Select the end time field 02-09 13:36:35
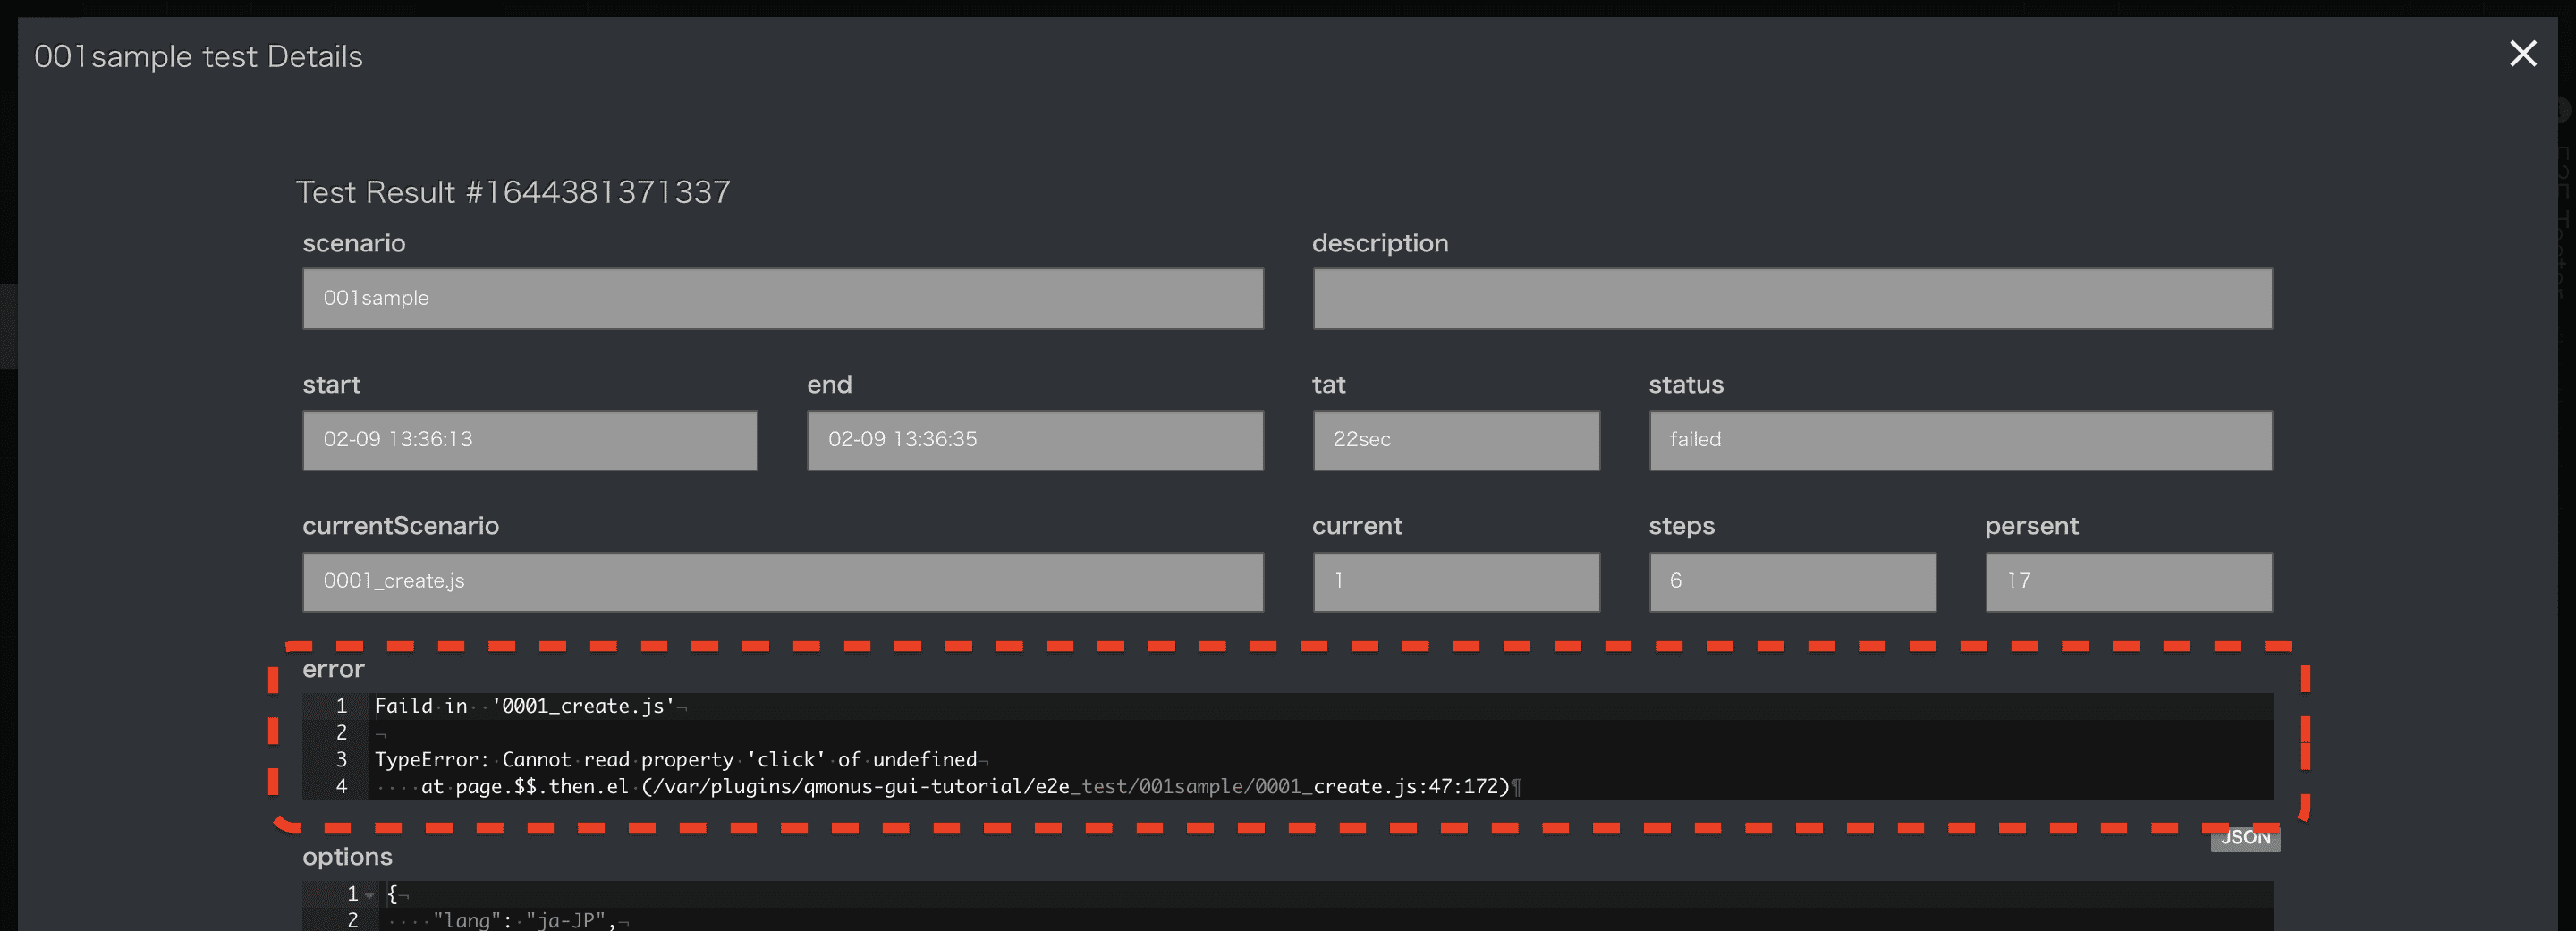This screenshot has height=931, width=2576. coord(1035,440)
